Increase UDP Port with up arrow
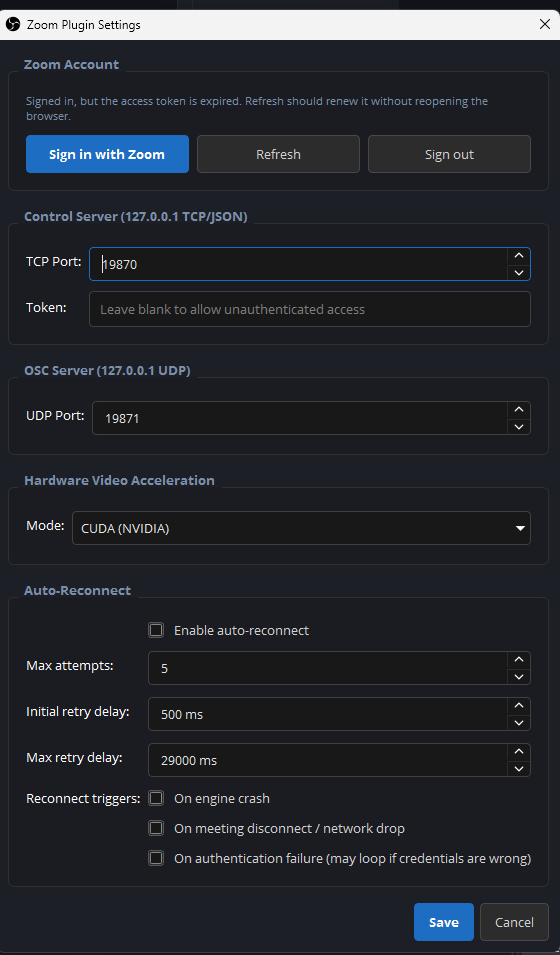560x955 pixels. click(x=519, y=410)
